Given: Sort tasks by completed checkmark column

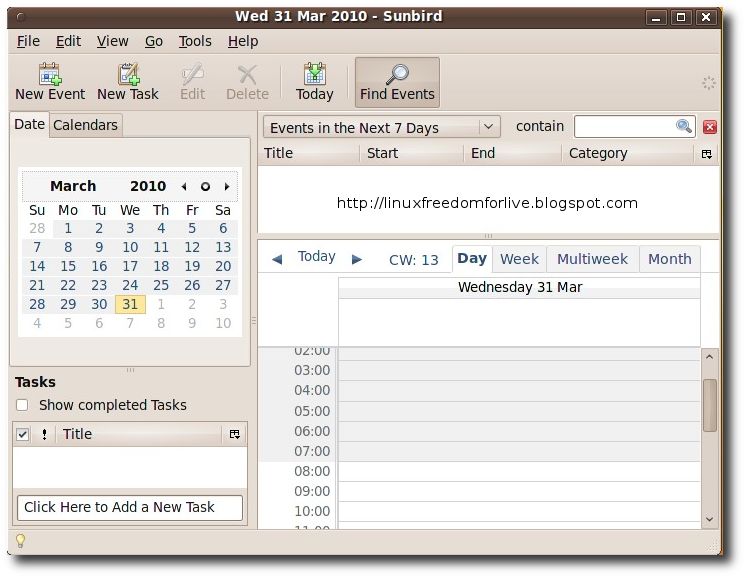Looking at the screenshot, I should (22, 434).
